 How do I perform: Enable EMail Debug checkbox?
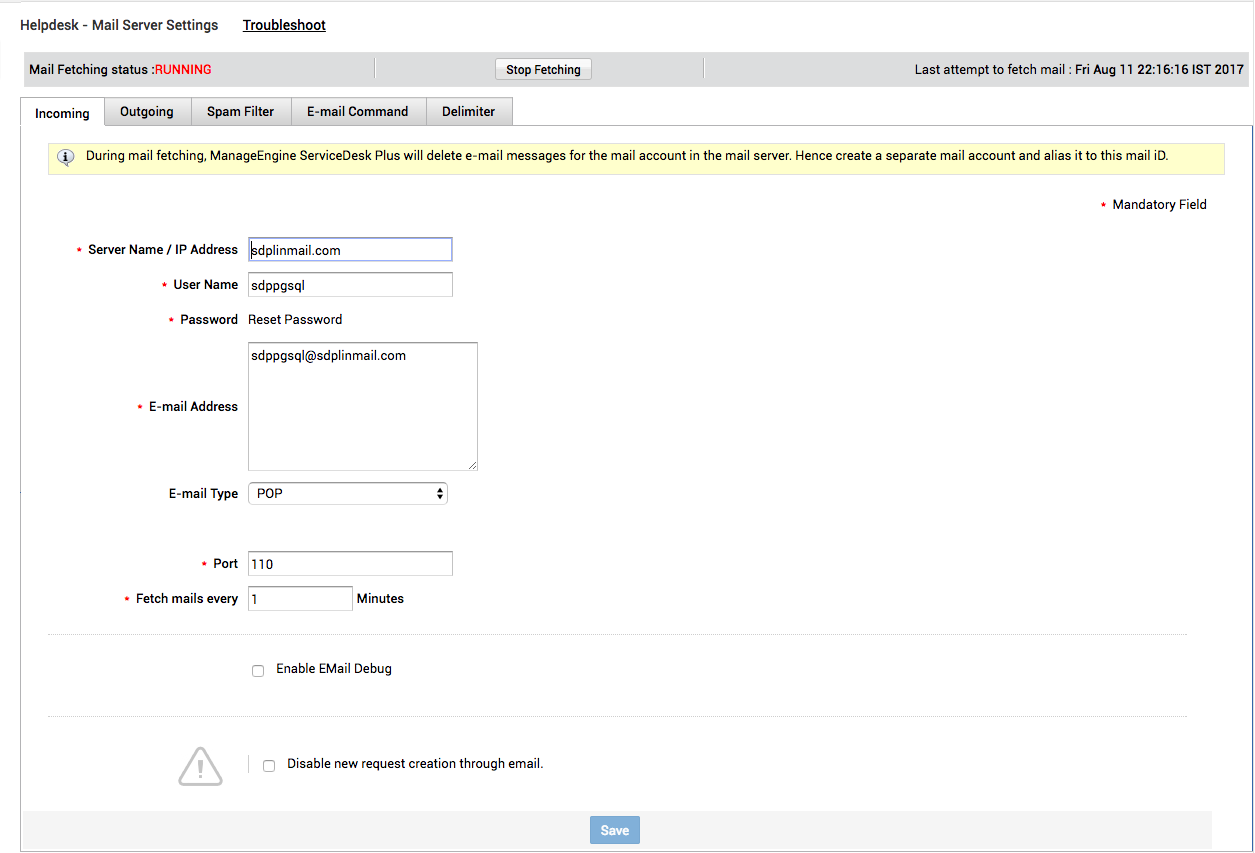click(258, 670)
